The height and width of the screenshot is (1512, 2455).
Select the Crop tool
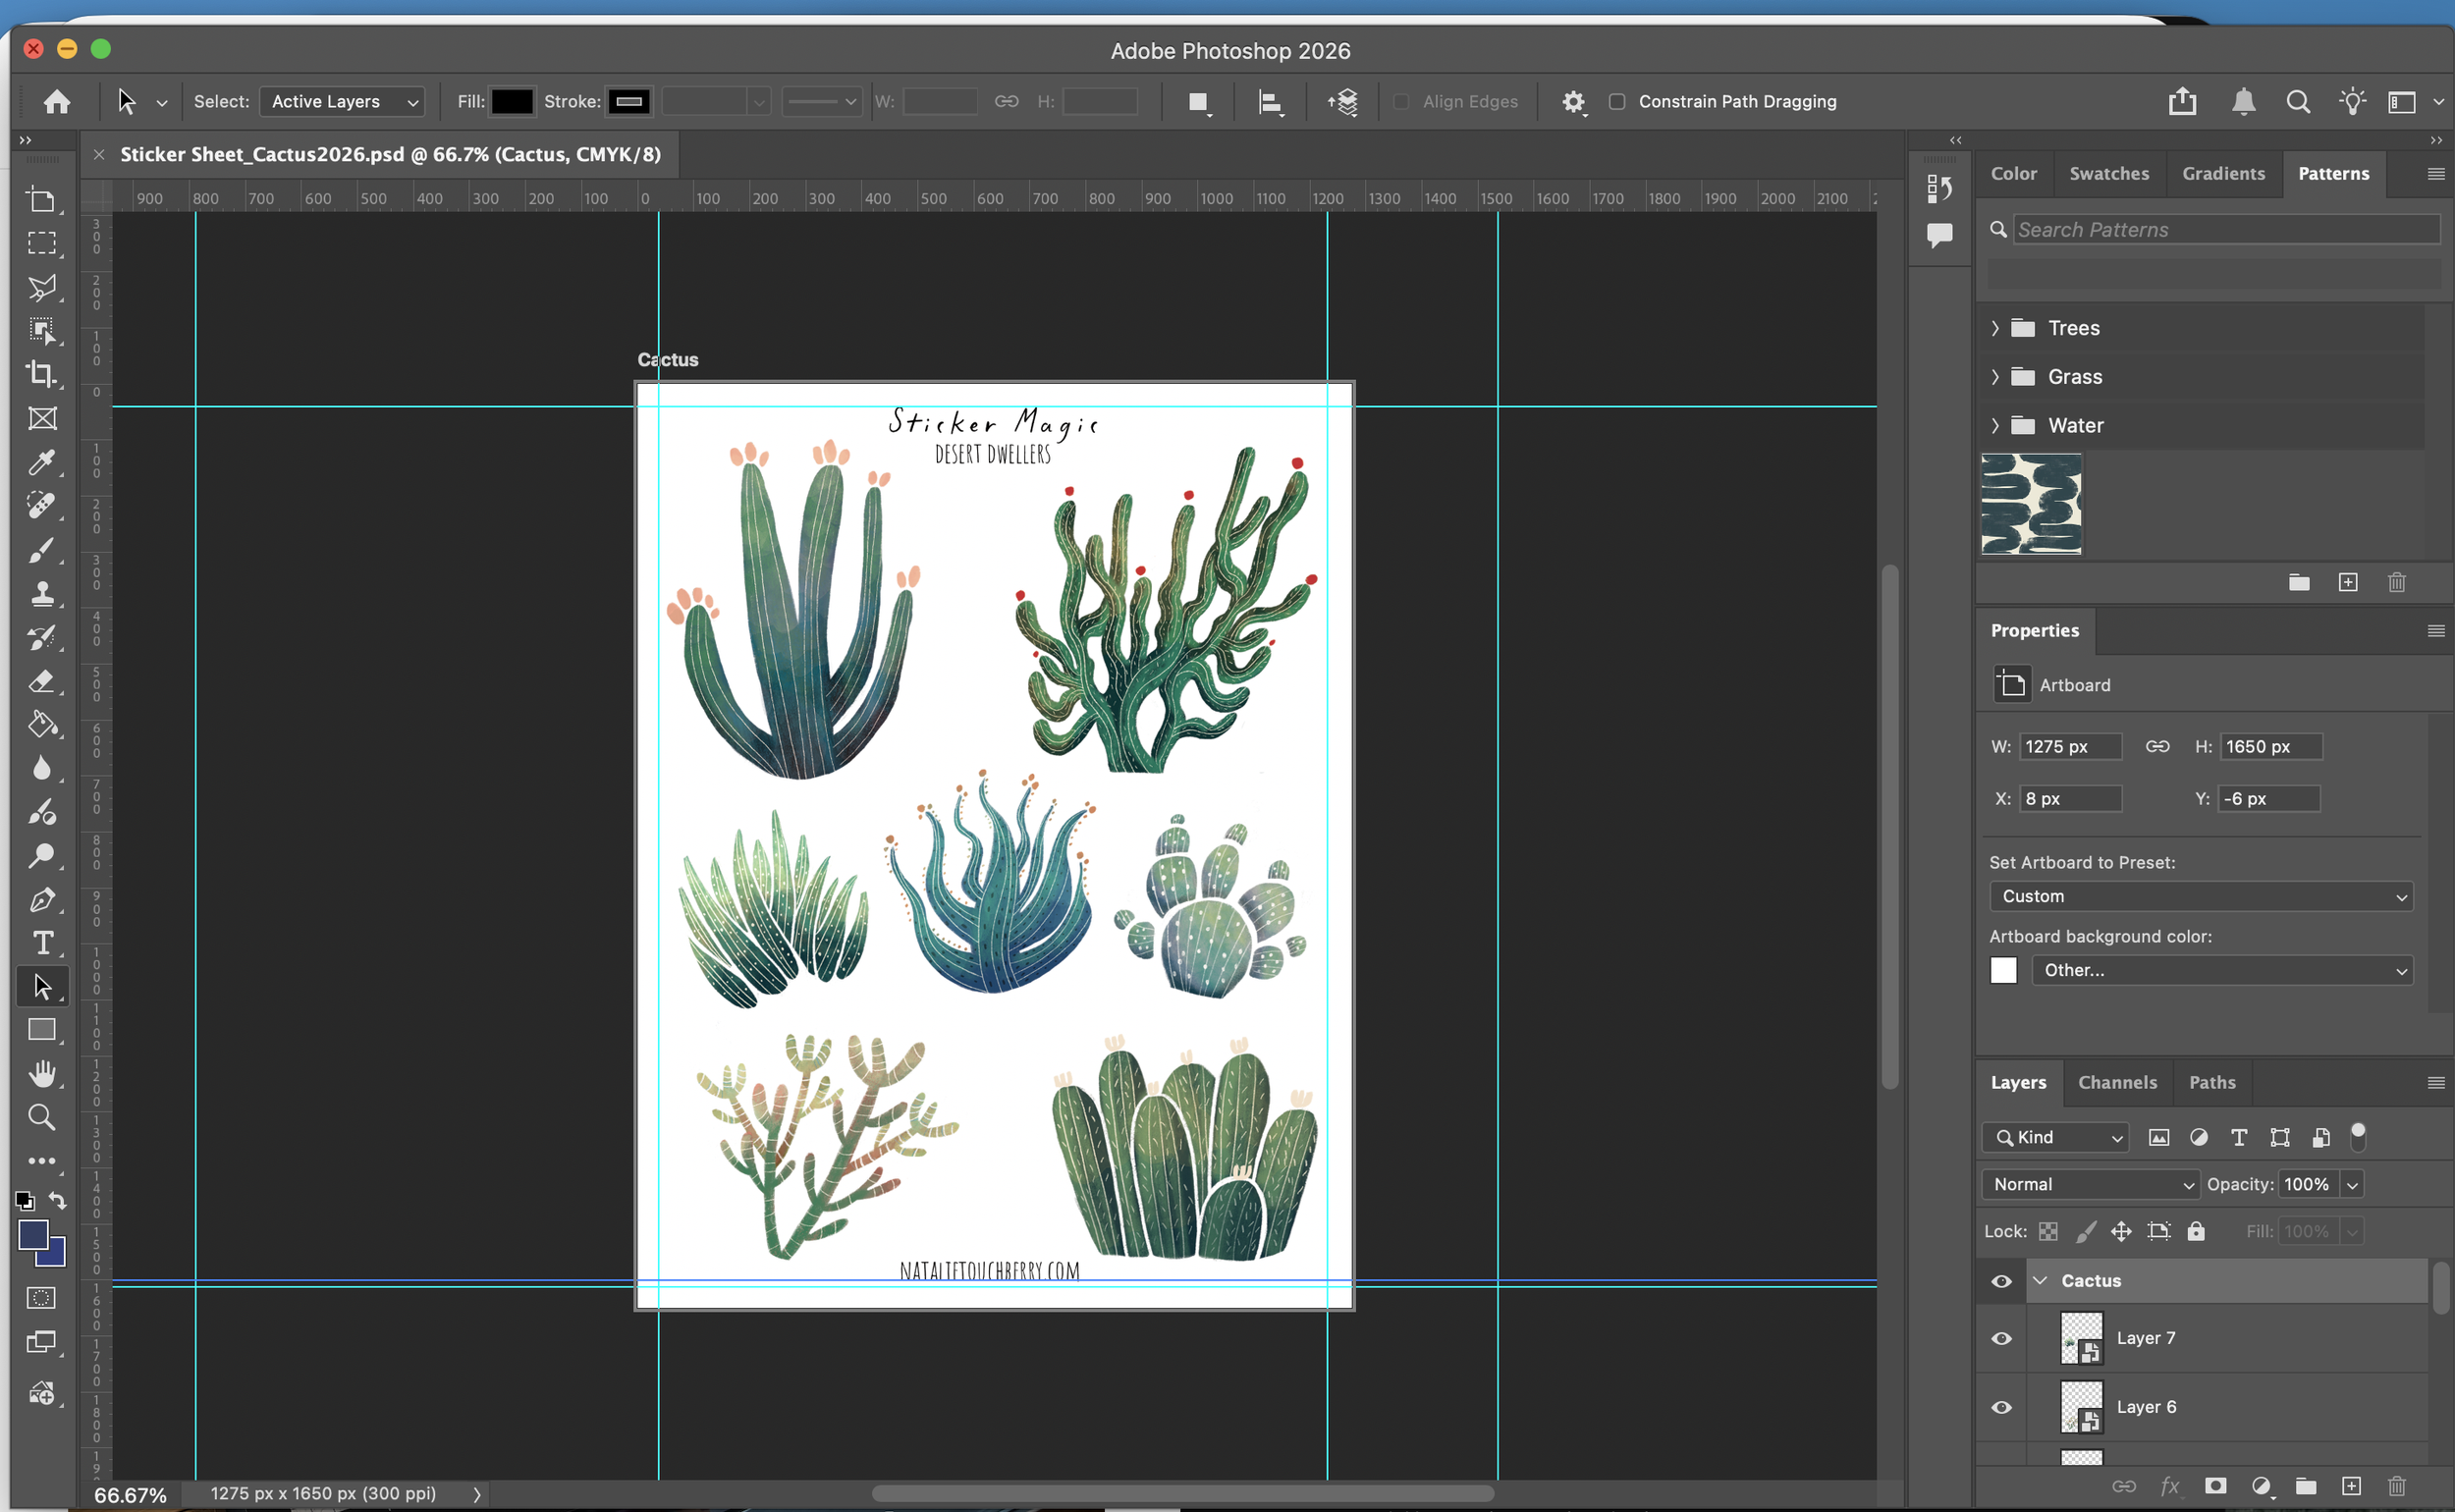[x=41, y=374]
